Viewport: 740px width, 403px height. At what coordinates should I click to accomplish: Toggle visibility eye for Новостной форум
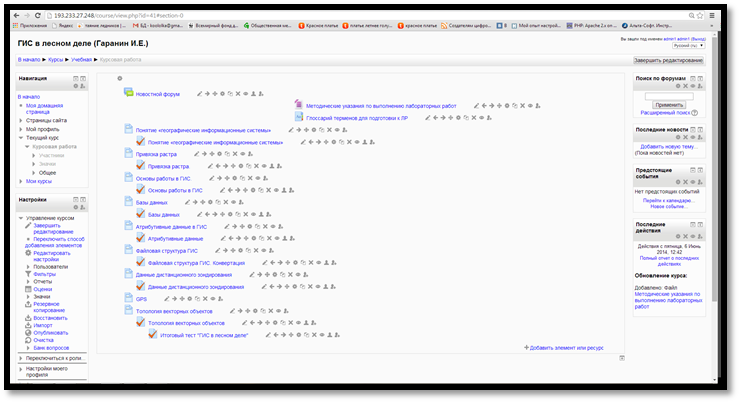click(245, 94)
